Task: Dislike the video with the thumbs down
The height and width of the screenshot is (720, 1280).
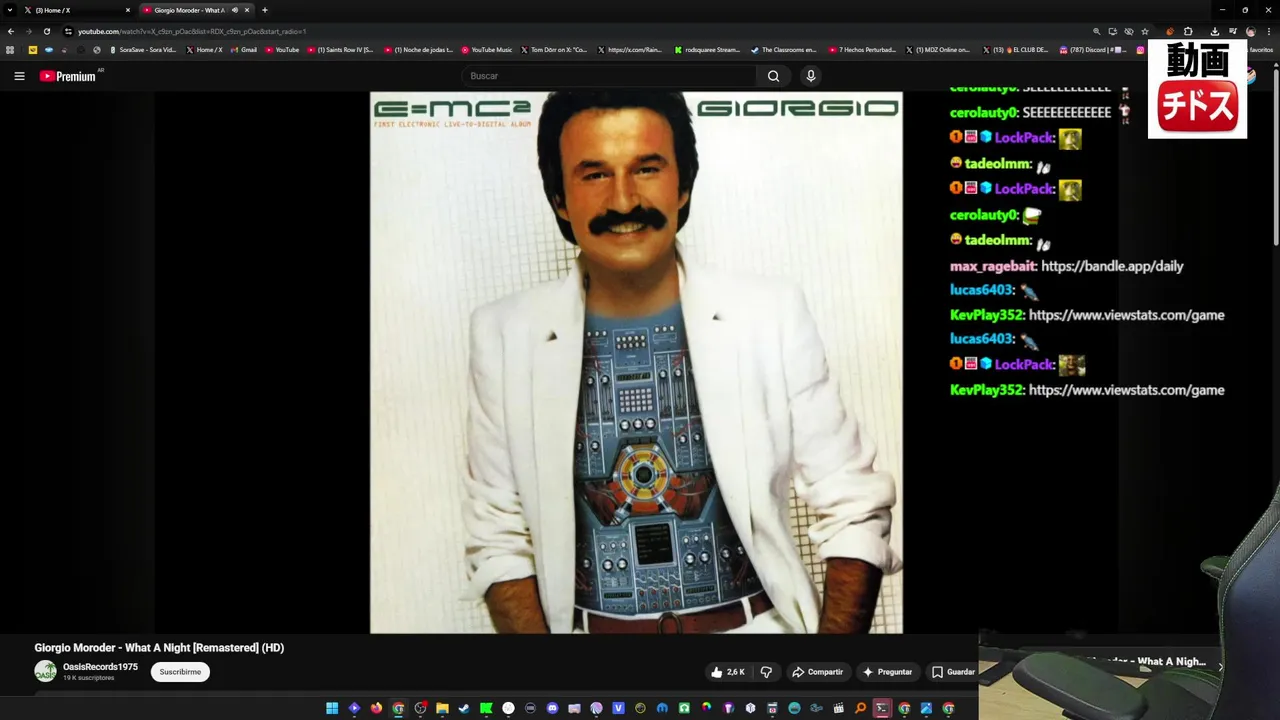Action: (x=766, y=672)
